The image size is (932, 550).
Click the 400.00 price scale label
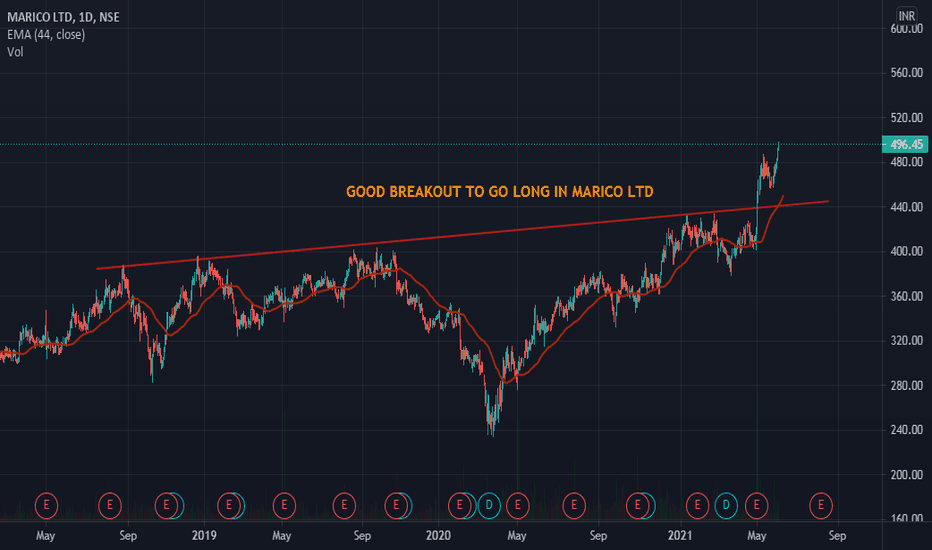click(906, 252)
